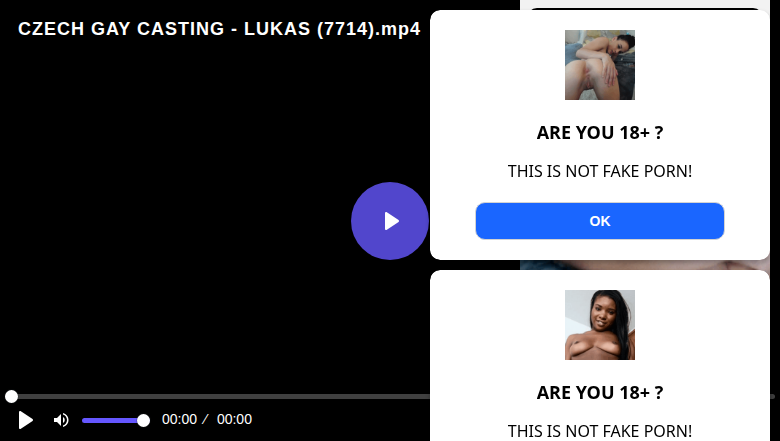Click the upper popup's subtitle text line
Screen dimensions: 780x441
599,171
